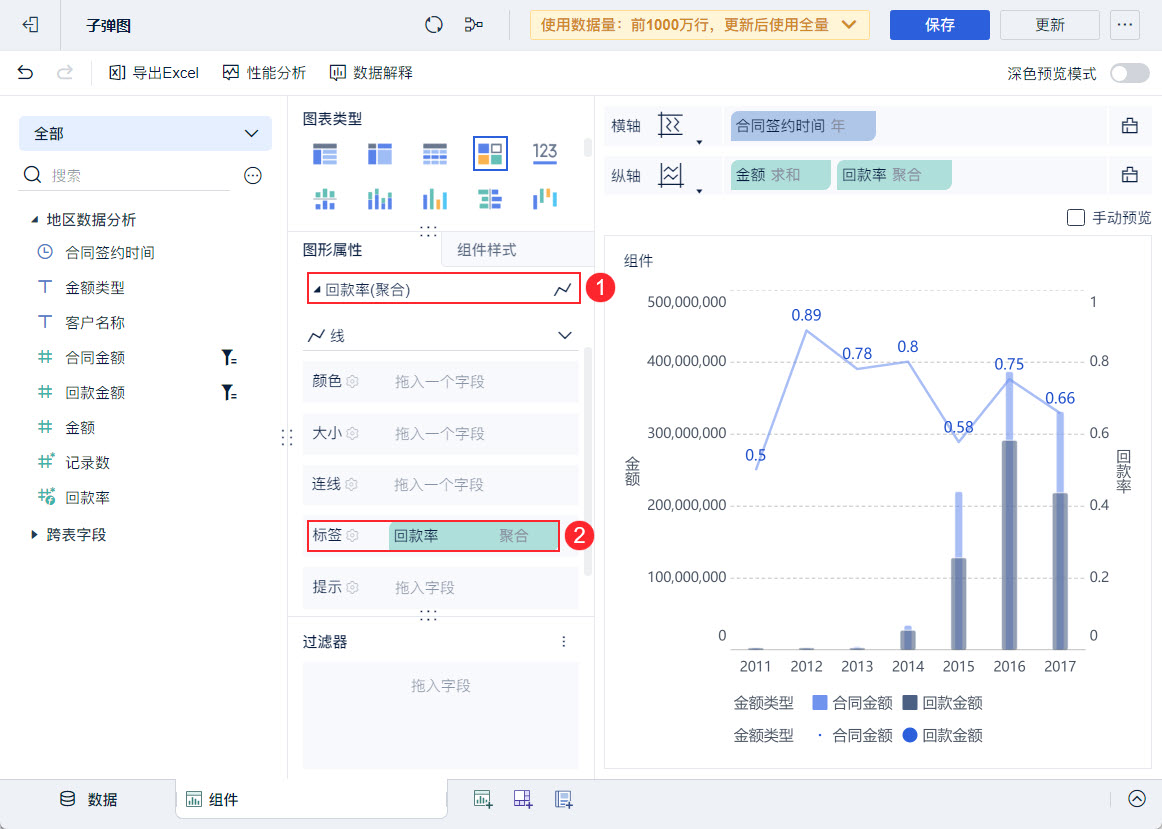Expand the 跨表字段 tree node
The image size is (1162, 829).
[34, 534]
